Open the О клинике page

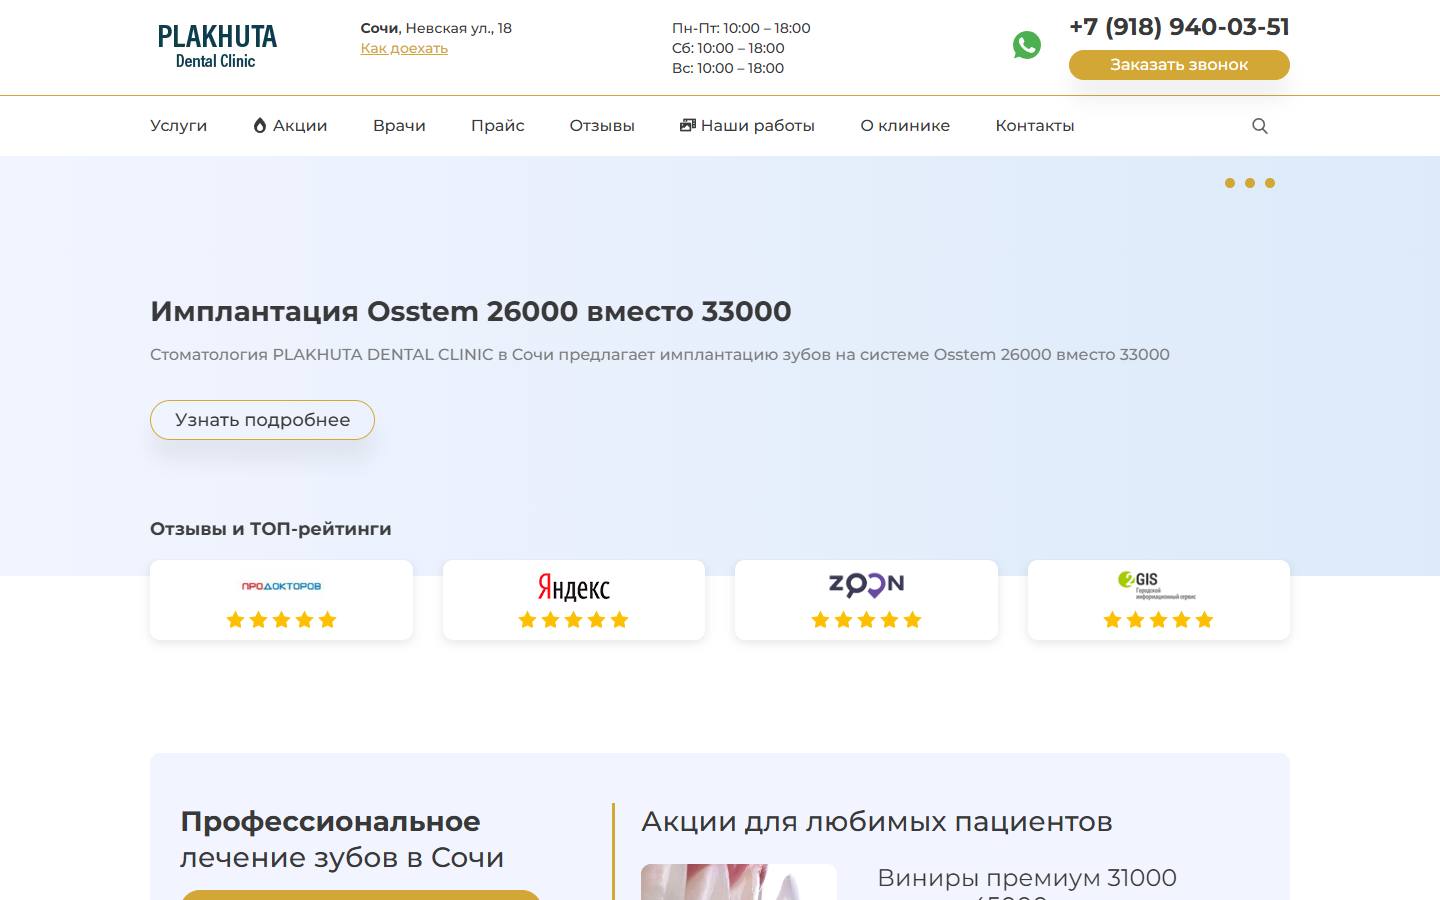905,126
